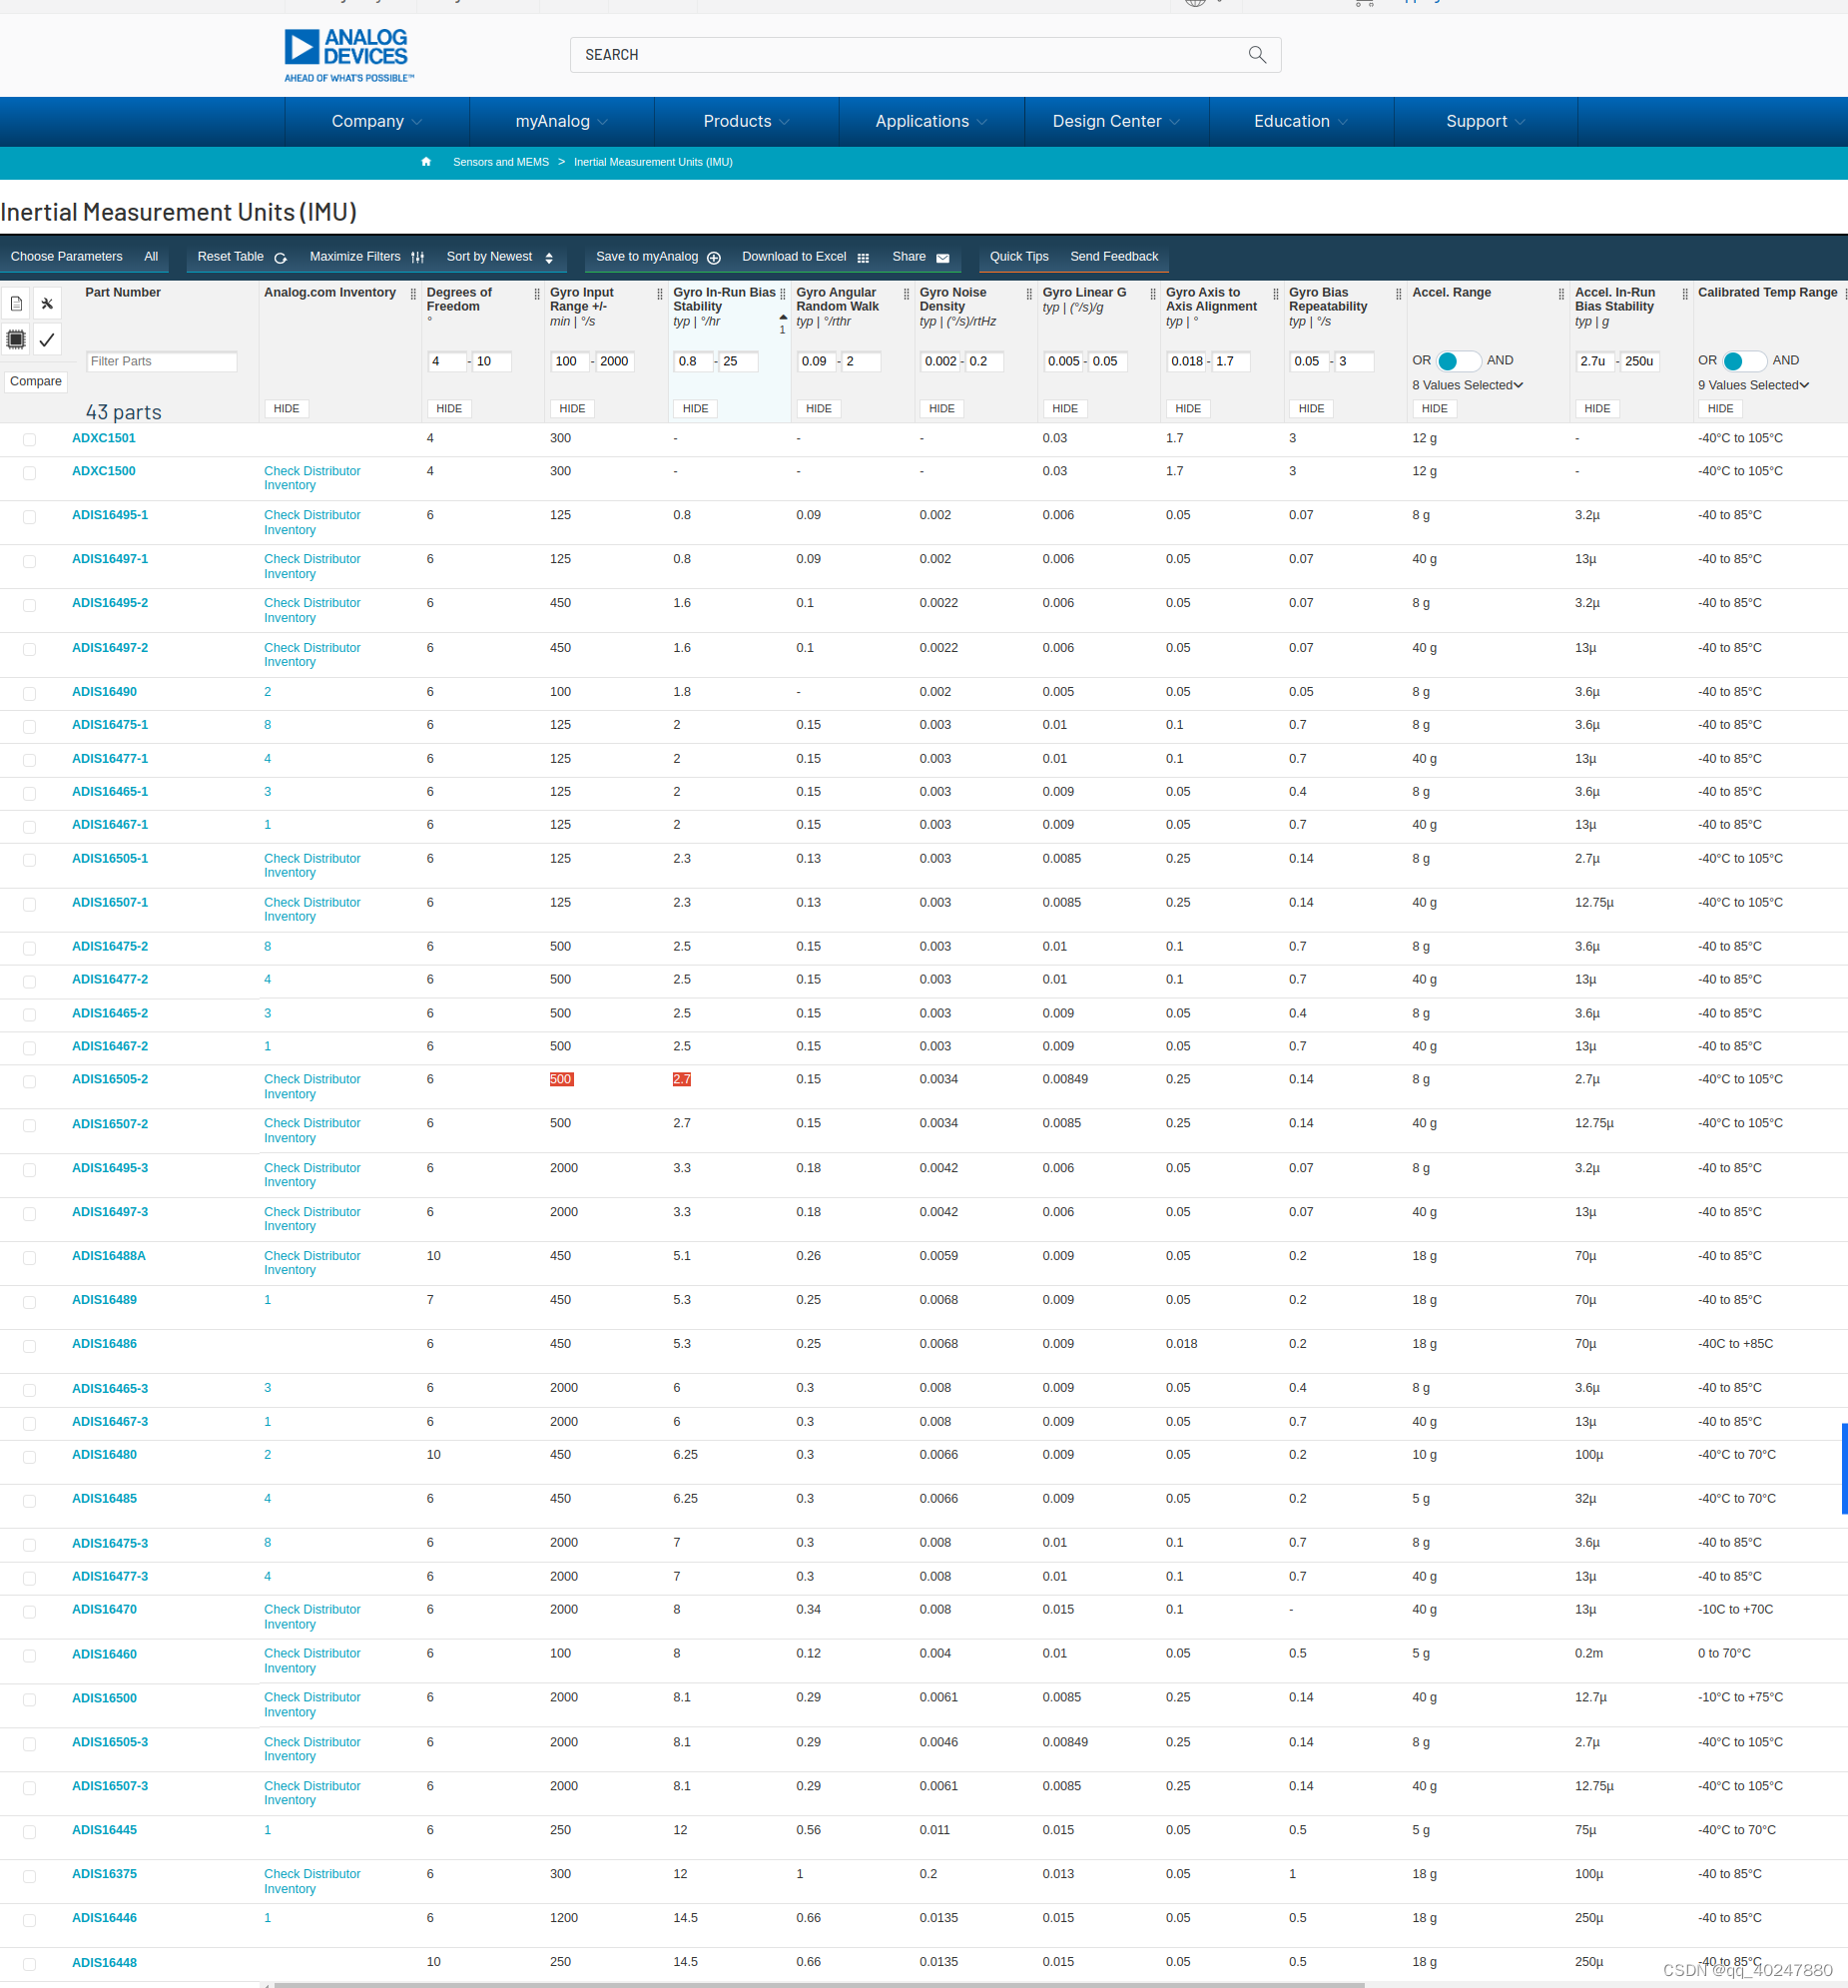Click the Save to myAnalog plus icon
Image resolution: width=1848 pixels, height=1988 pixels.
[714, 258]
